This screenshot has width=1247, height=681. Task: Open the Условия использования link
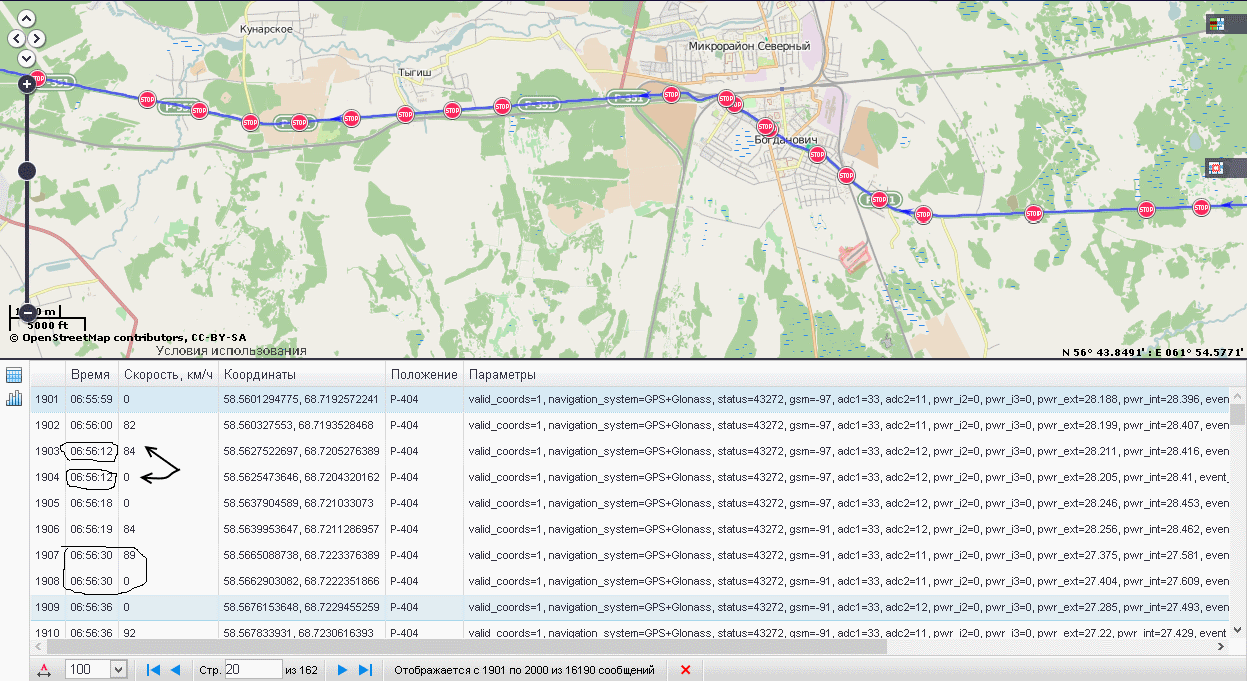231,351
